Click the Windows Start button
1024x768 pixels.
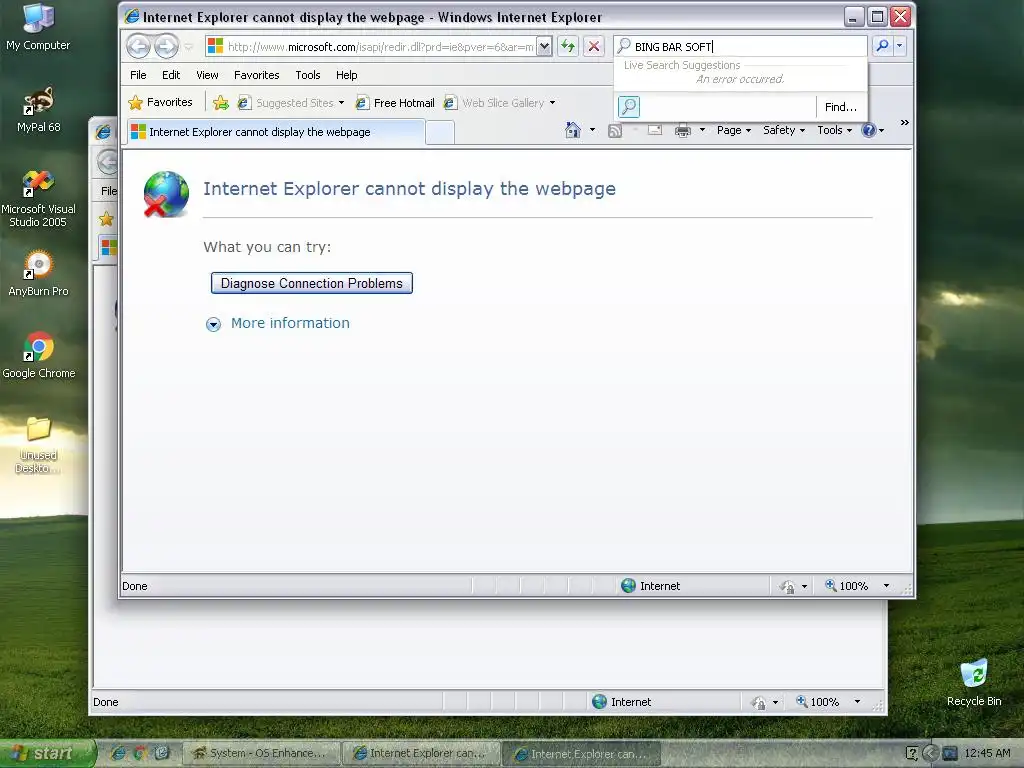(x=47, y=753)
